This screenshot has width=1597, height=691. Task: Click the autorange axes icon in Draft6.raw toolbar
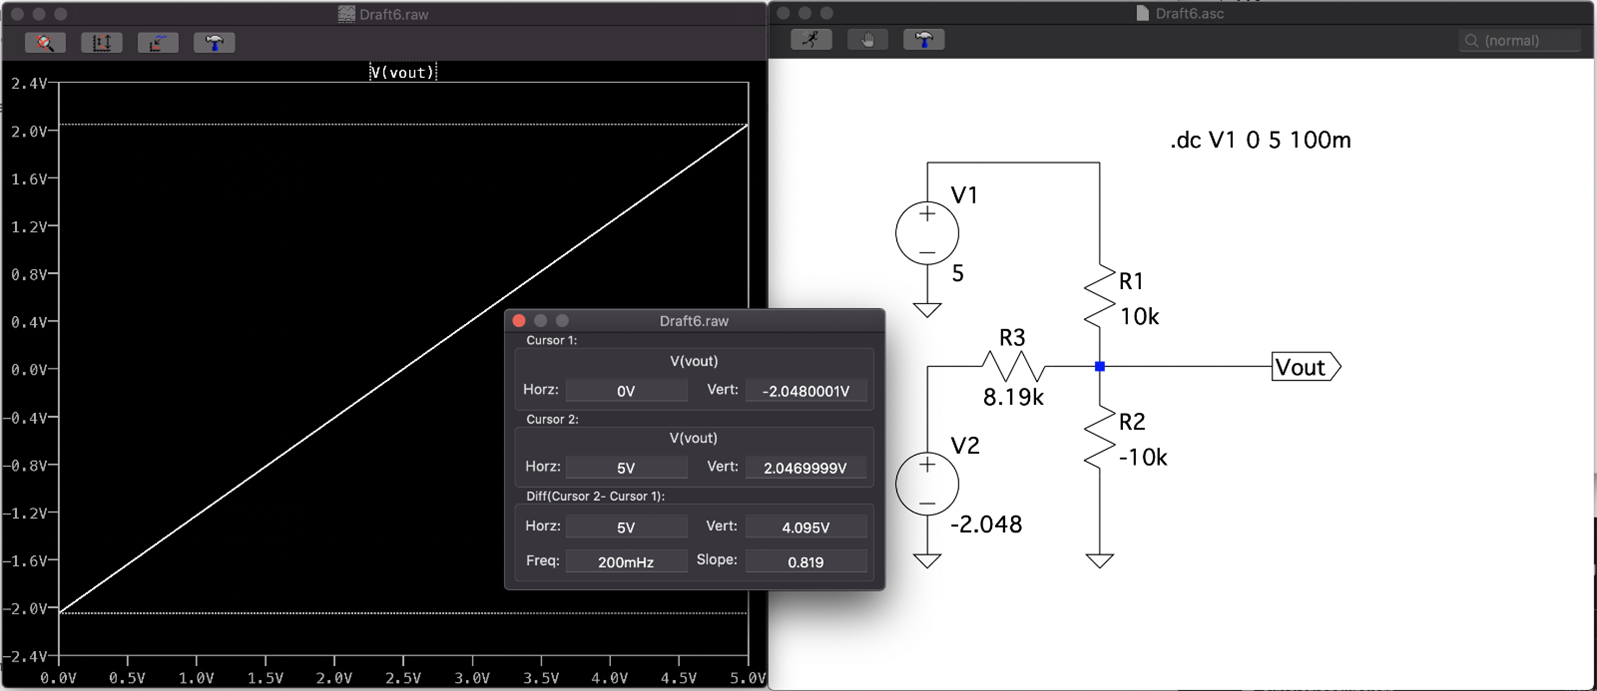click(x=101, y=42)
